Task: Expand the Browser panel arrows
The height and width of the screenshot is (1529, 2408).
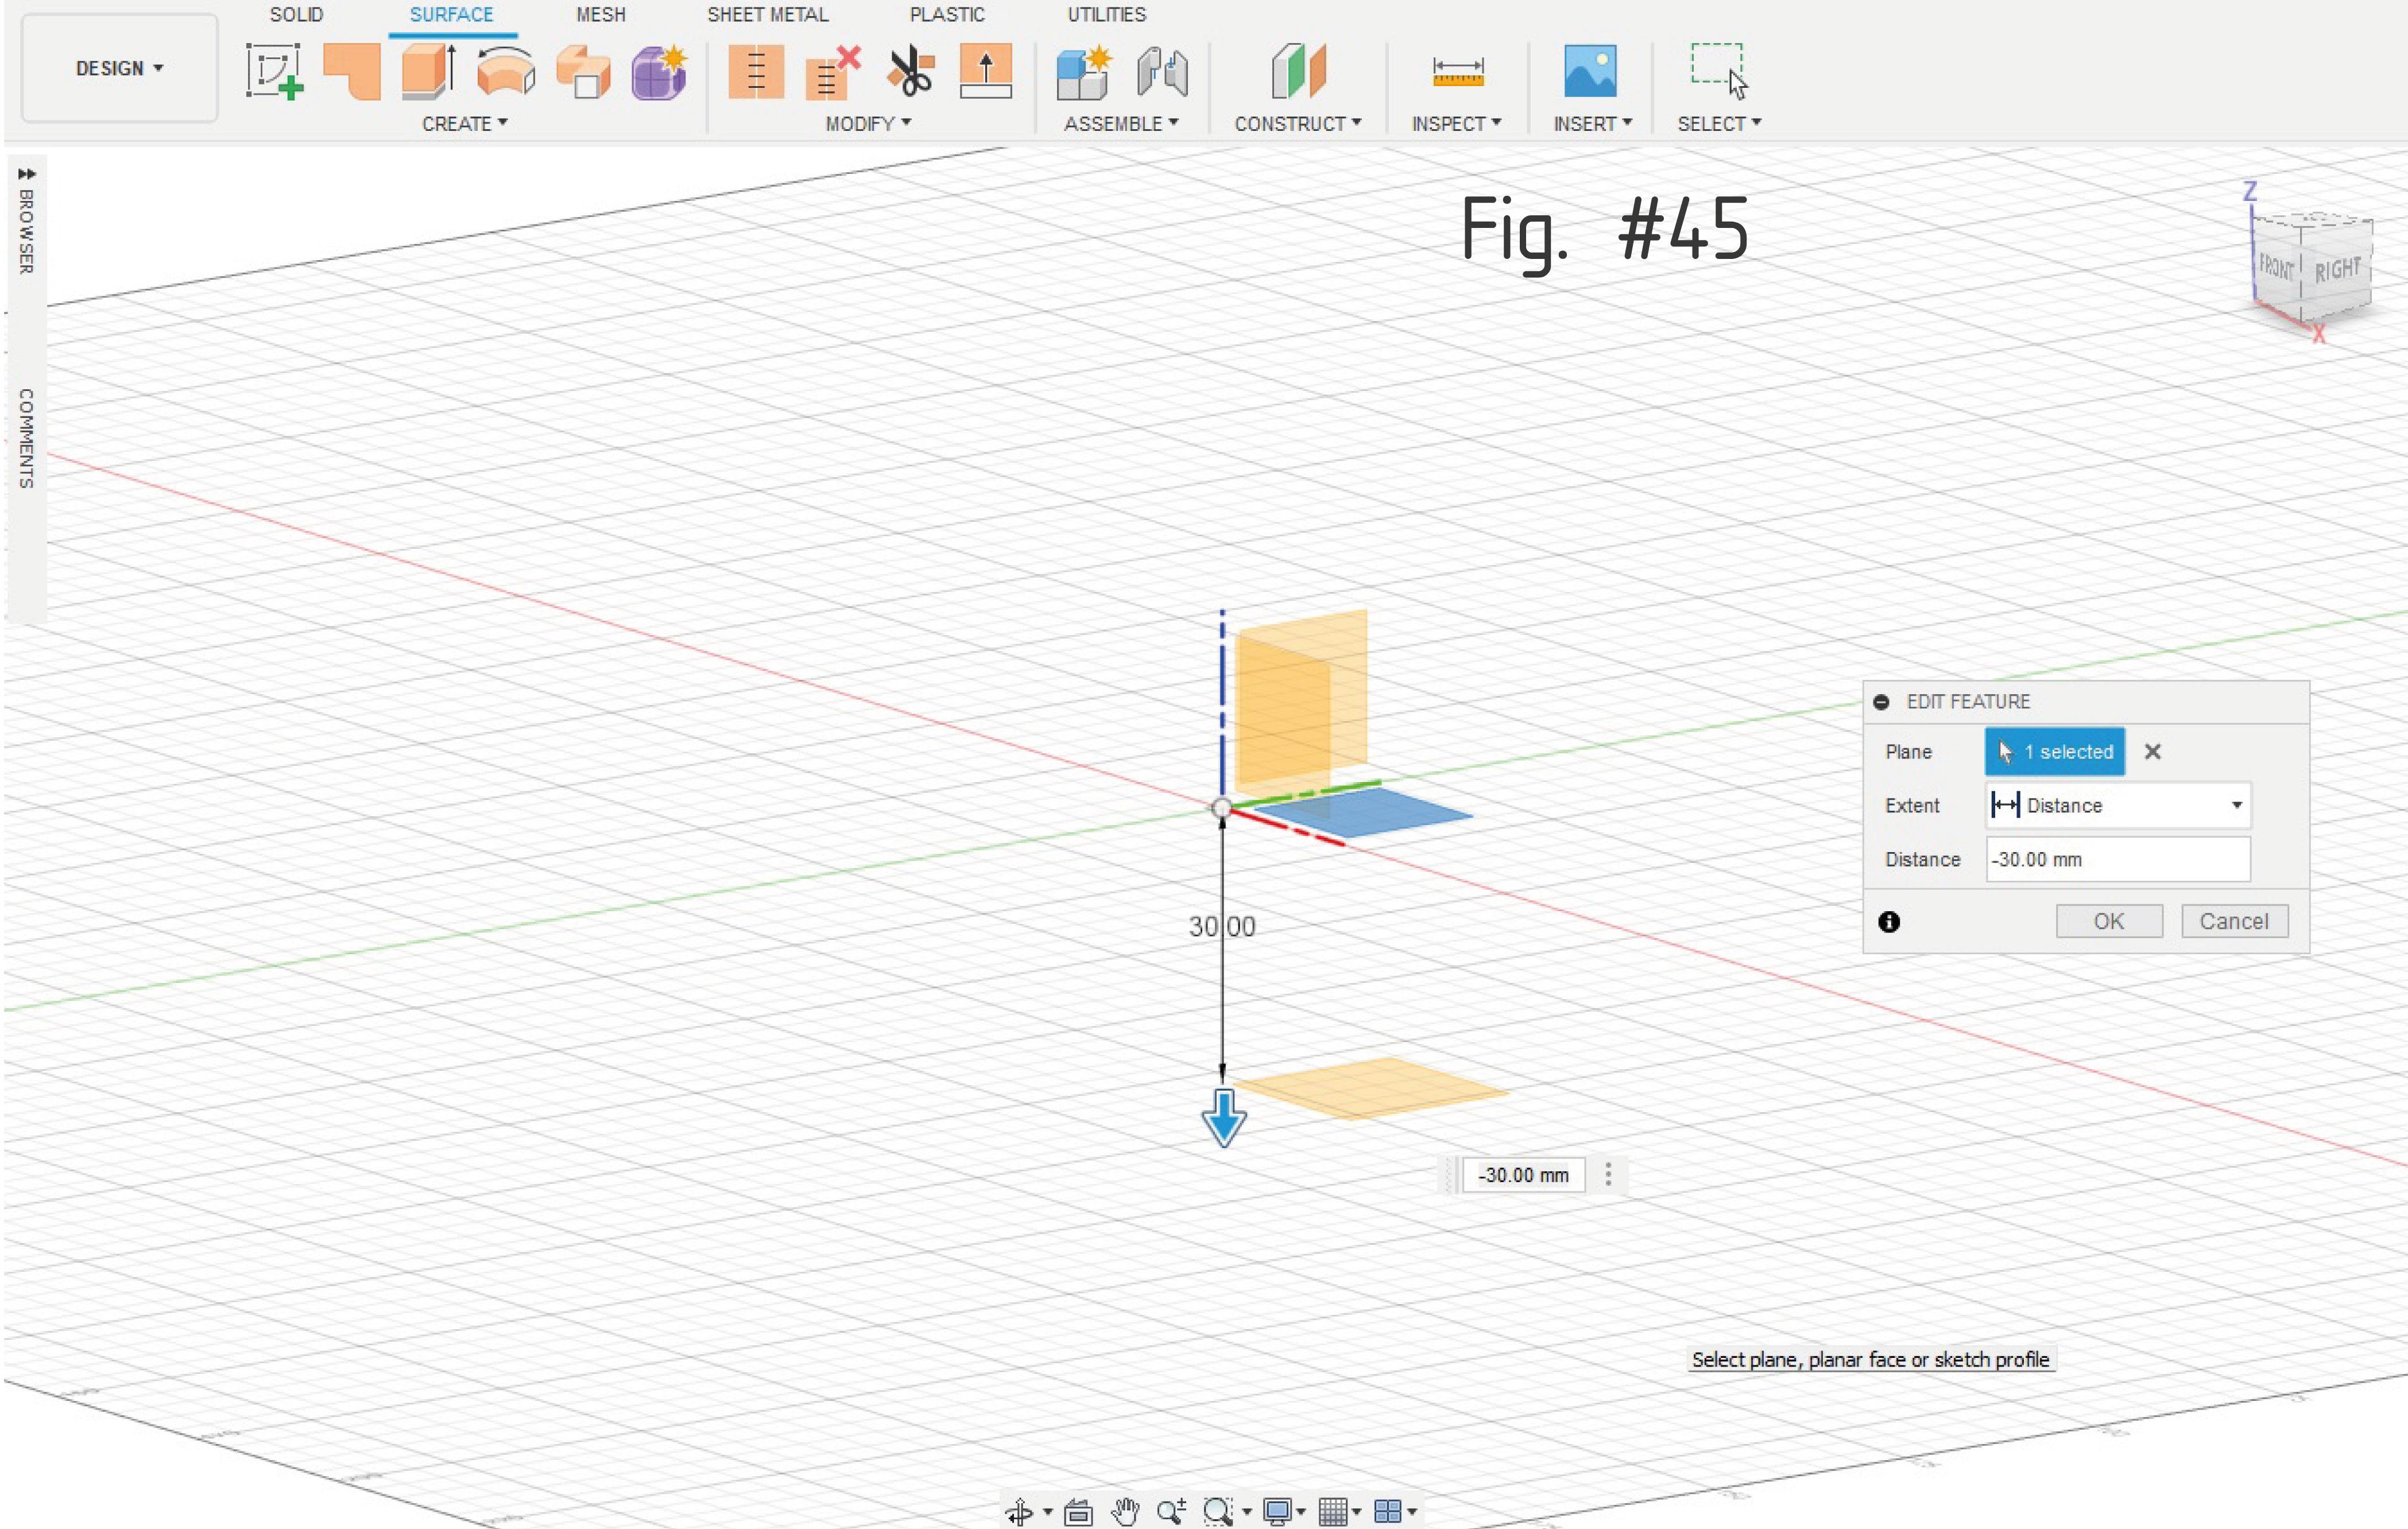Action: [x=27, y=174]
